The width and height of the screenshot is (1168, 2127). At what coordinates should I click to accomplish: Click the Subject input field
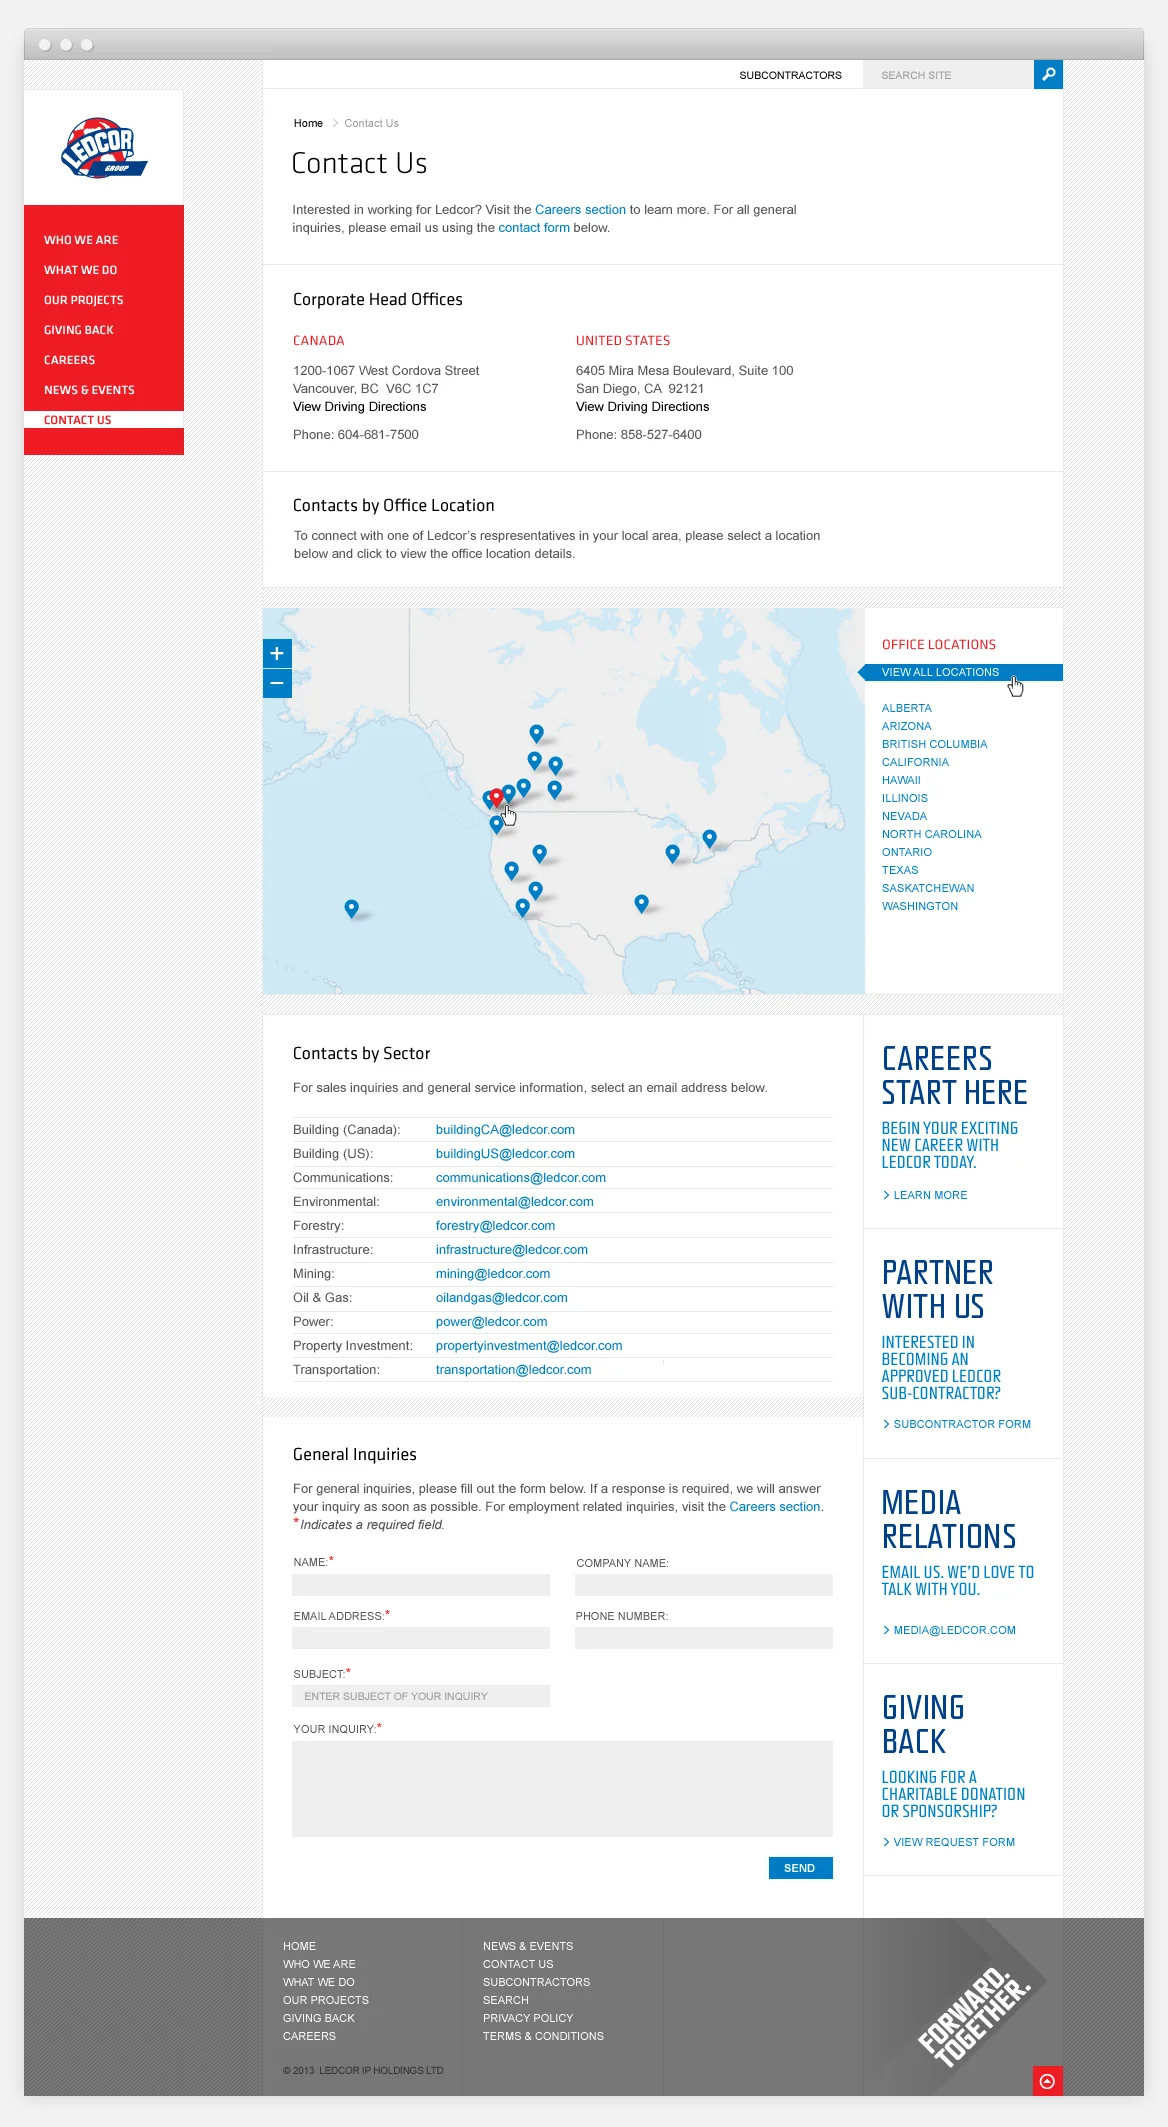tap(421, 1696)
